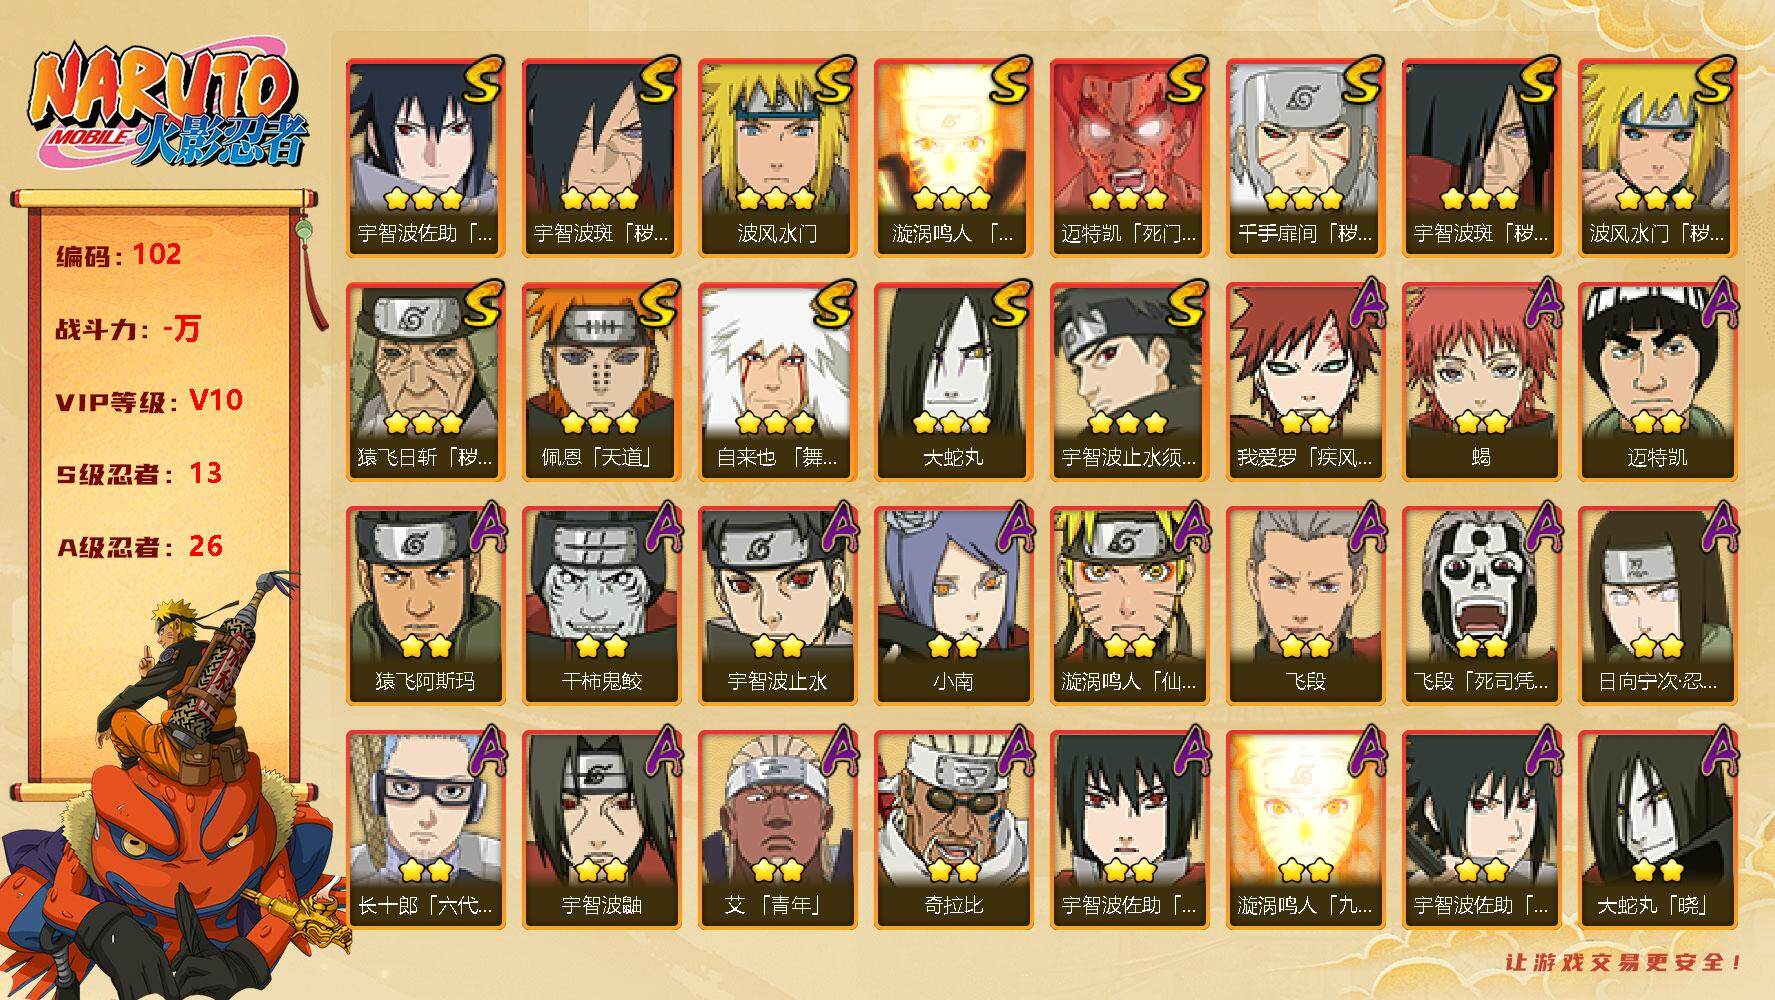Image resolution: width=1775 pixels, height=1000 pixels.
Task: Click the star rating on 宇智波止水 A card
Action: [777, 646]
